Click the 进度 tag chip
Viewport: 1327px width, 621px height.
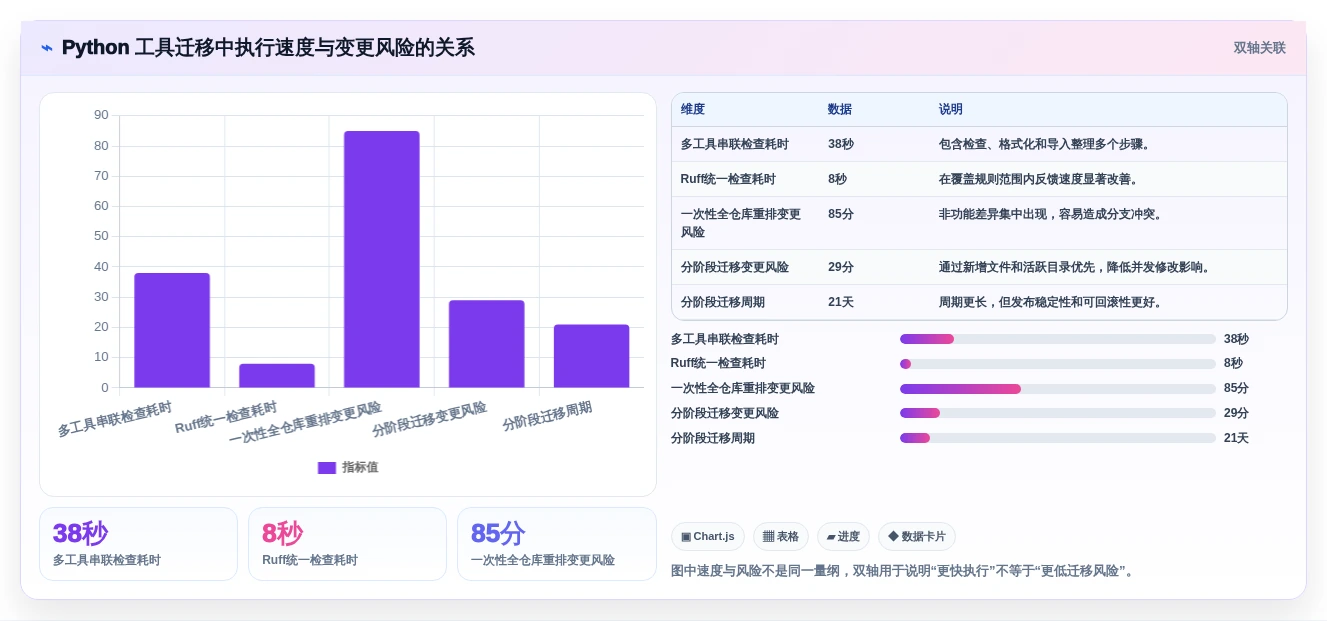(x=843, y=537)
